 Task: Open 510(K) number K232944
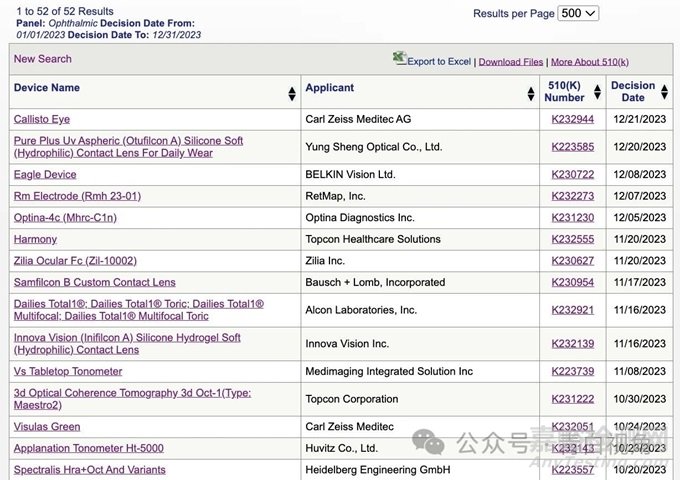click(572, 119)
